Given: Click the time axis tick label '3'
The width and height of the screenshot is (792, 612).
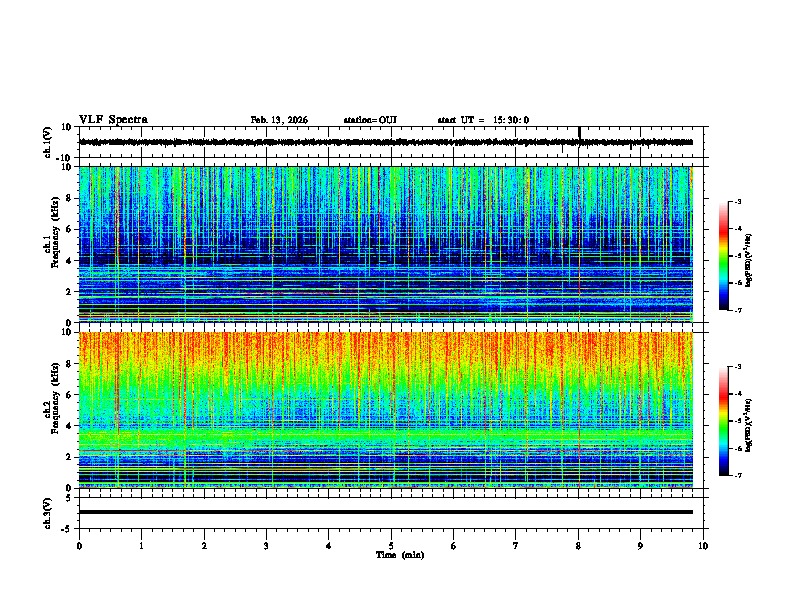Looking at the screenshot, I should click(x=266, y=546).
